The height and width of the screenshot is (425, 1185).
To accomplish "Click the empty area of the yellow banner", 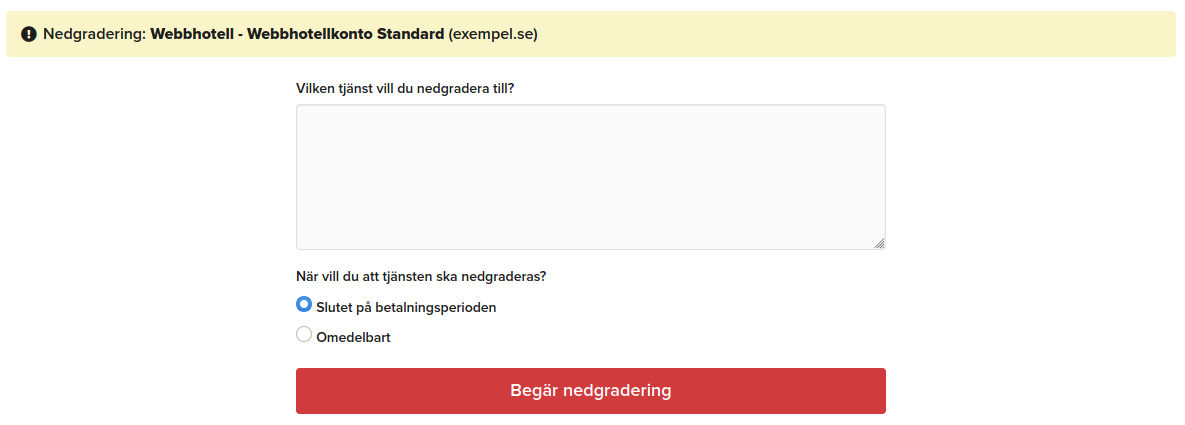I will click(850, 34).
